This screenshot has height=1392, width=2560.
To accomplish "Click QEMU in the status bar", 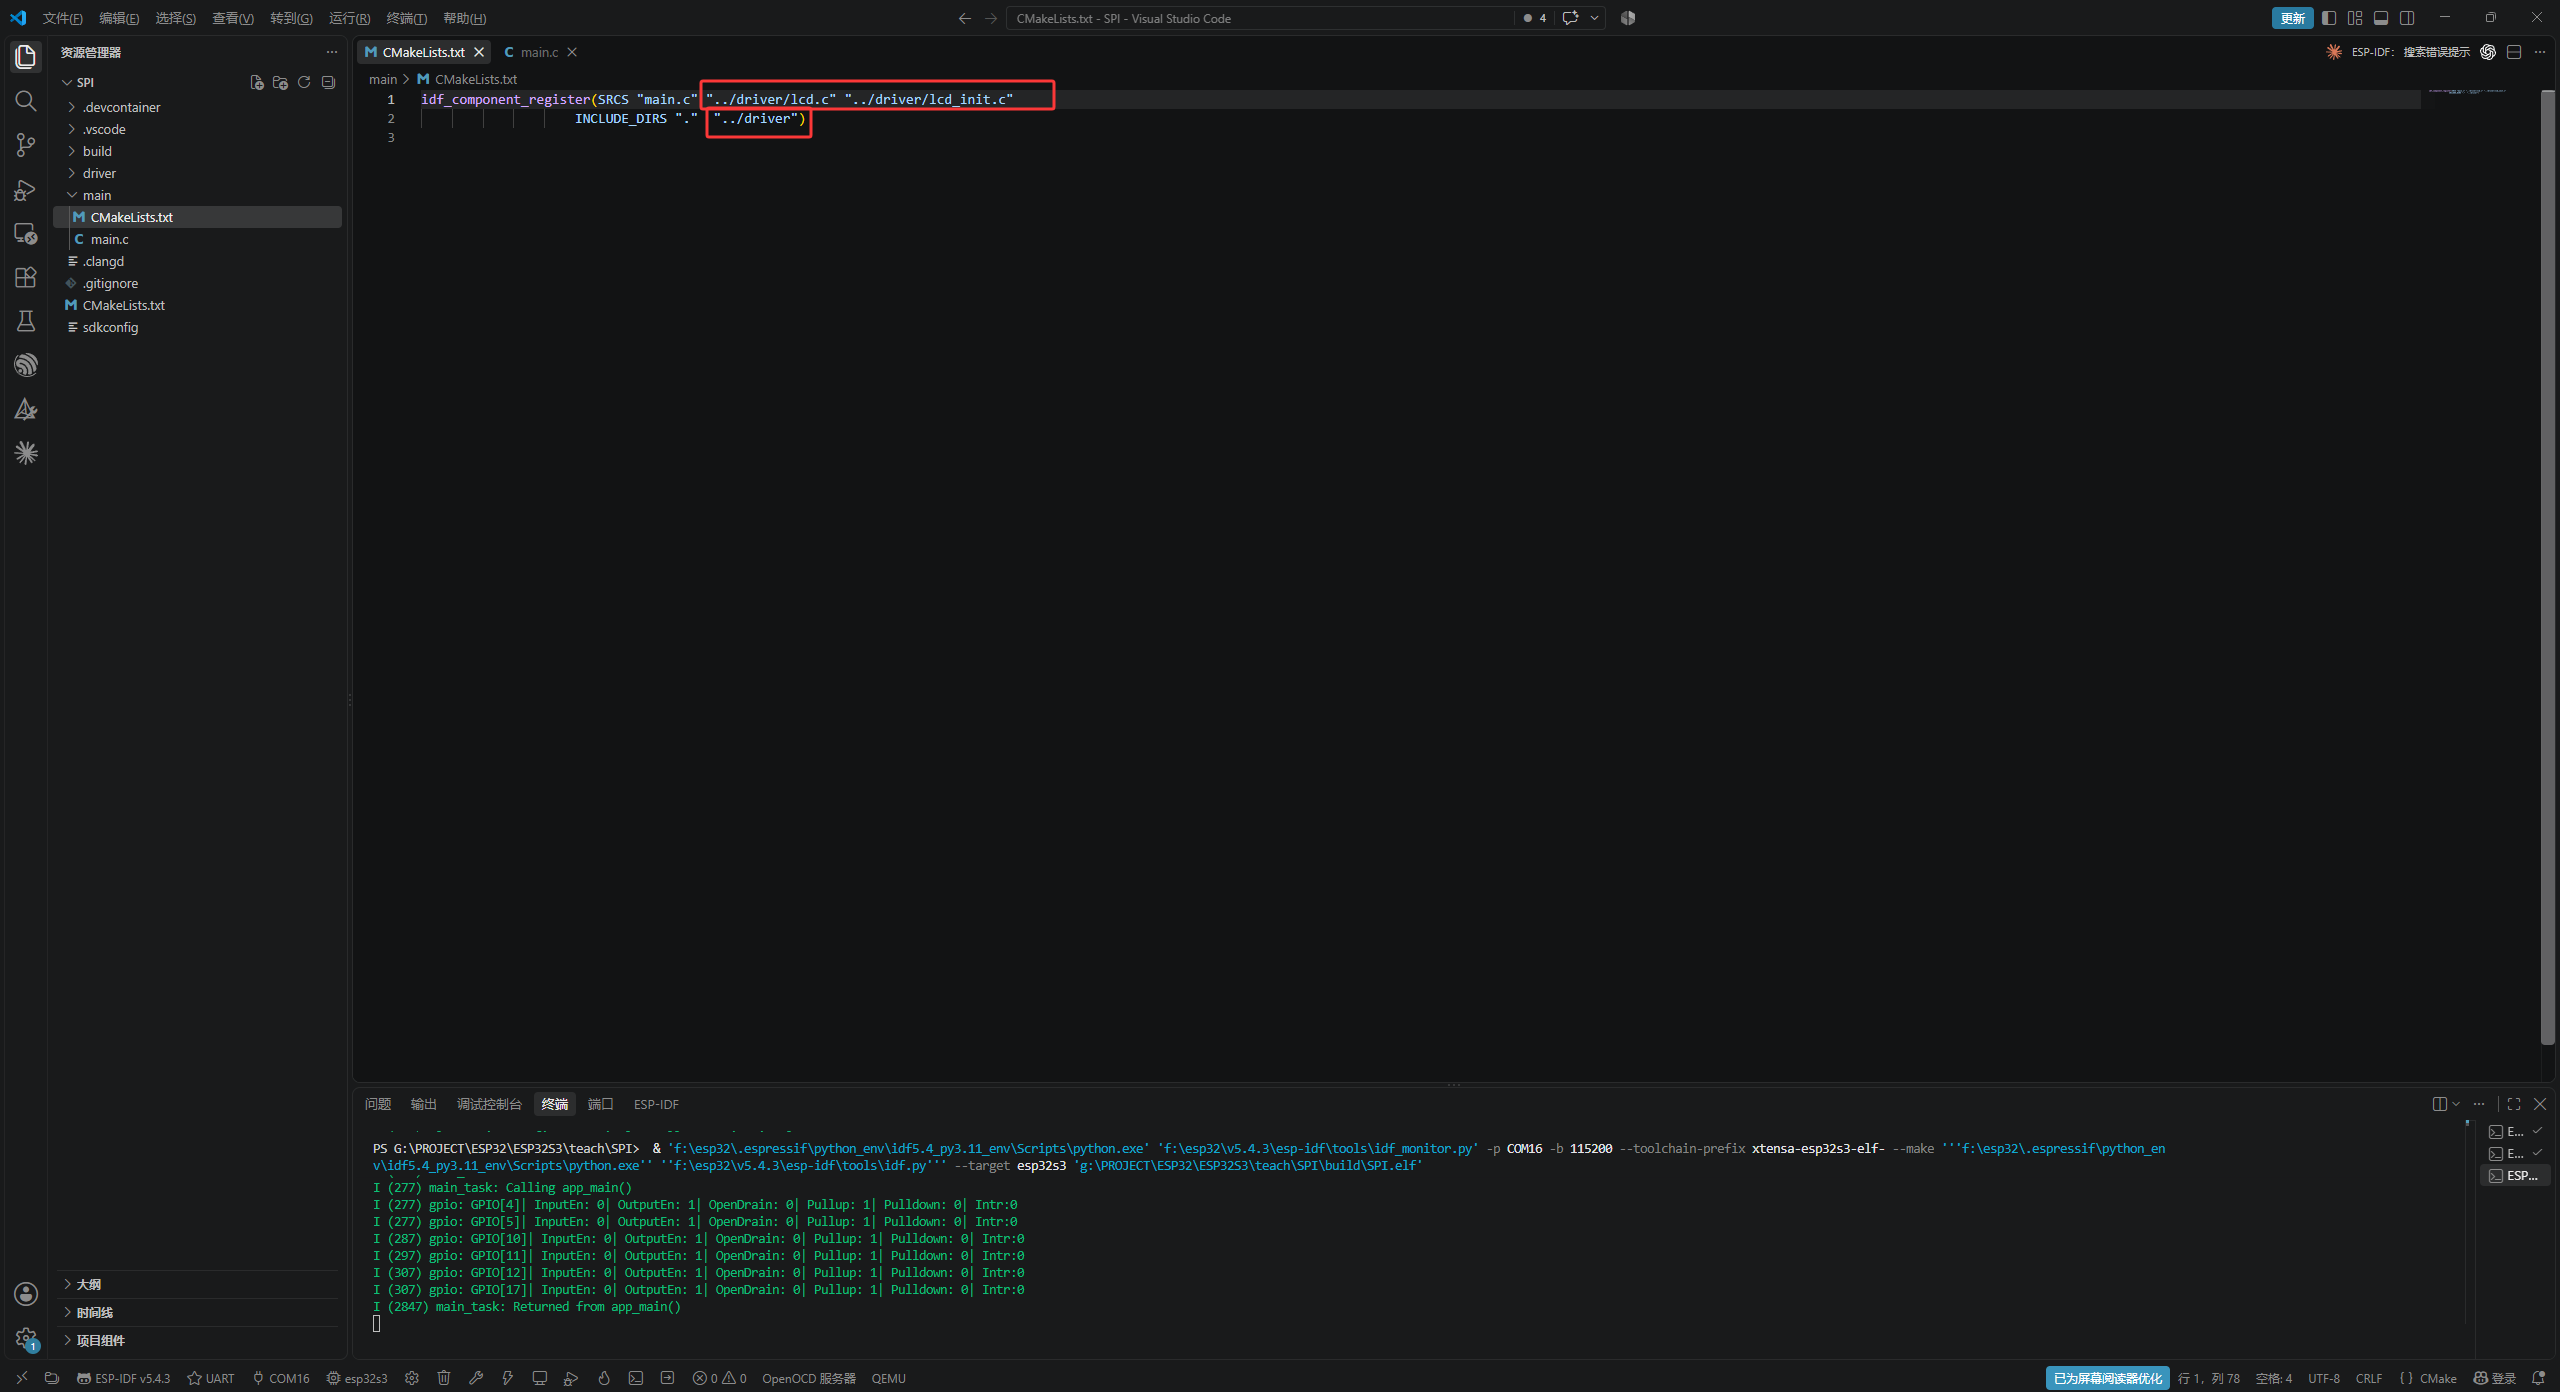I will coord(888,1378).
